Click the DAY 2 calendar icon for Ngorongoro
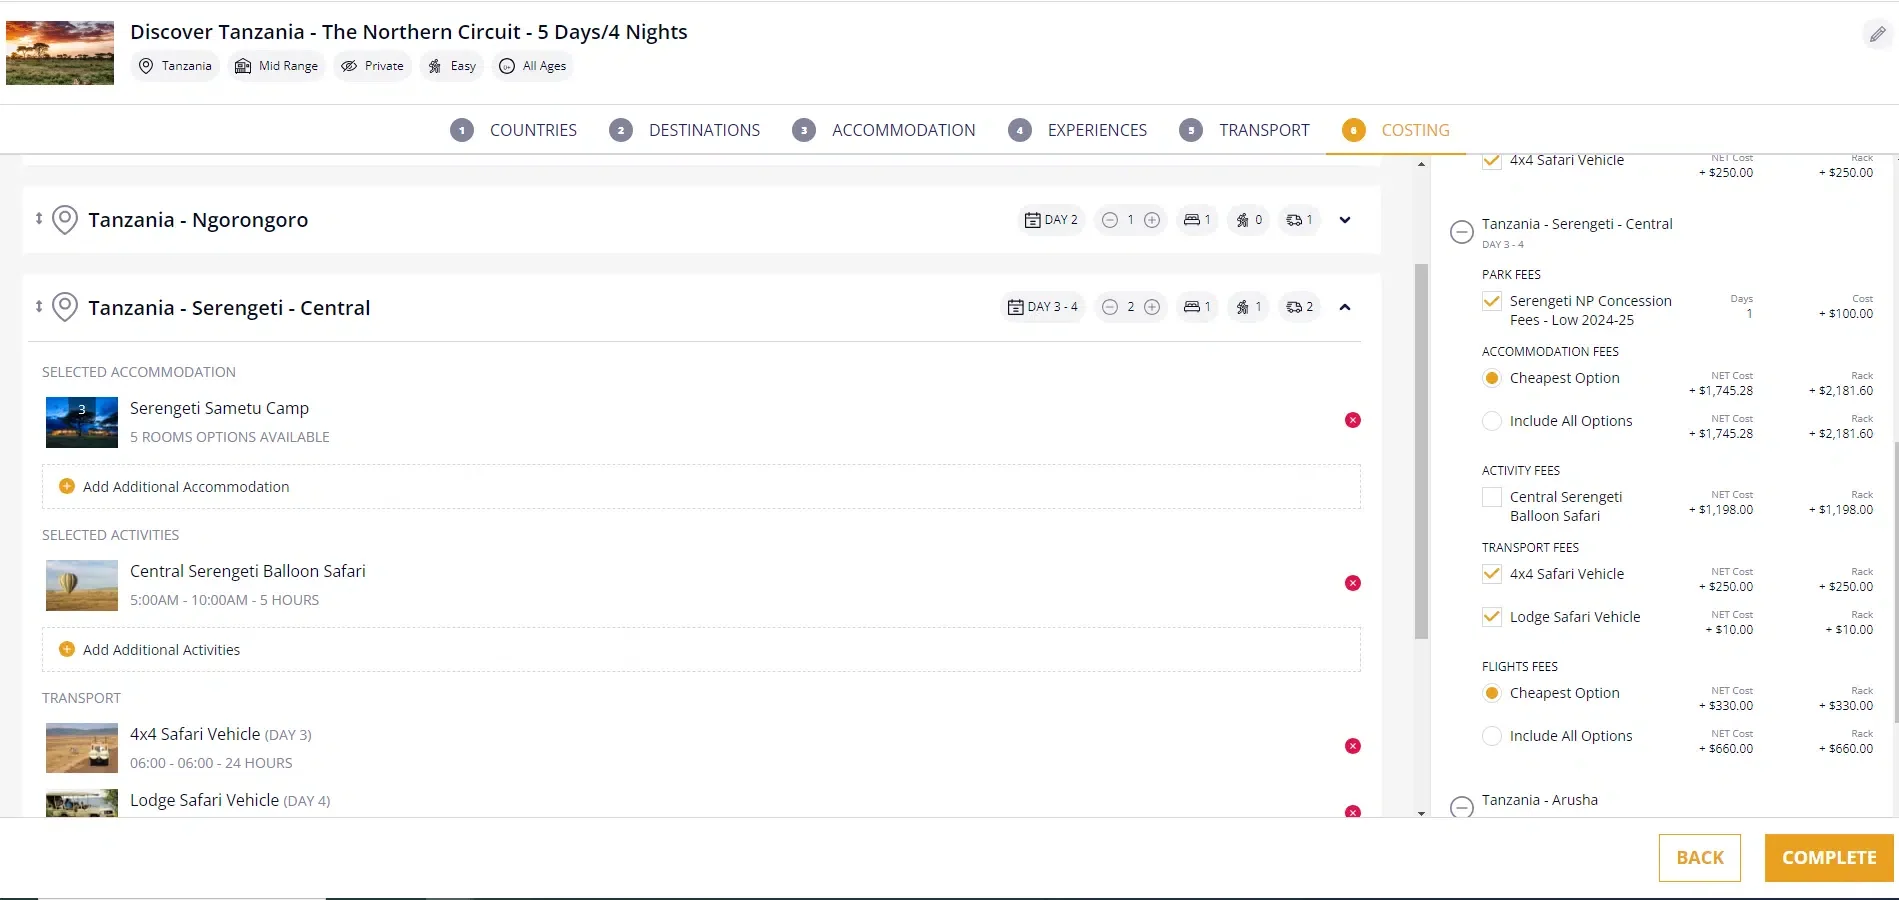The image size is (1899, 900). tap(1033, 220)
